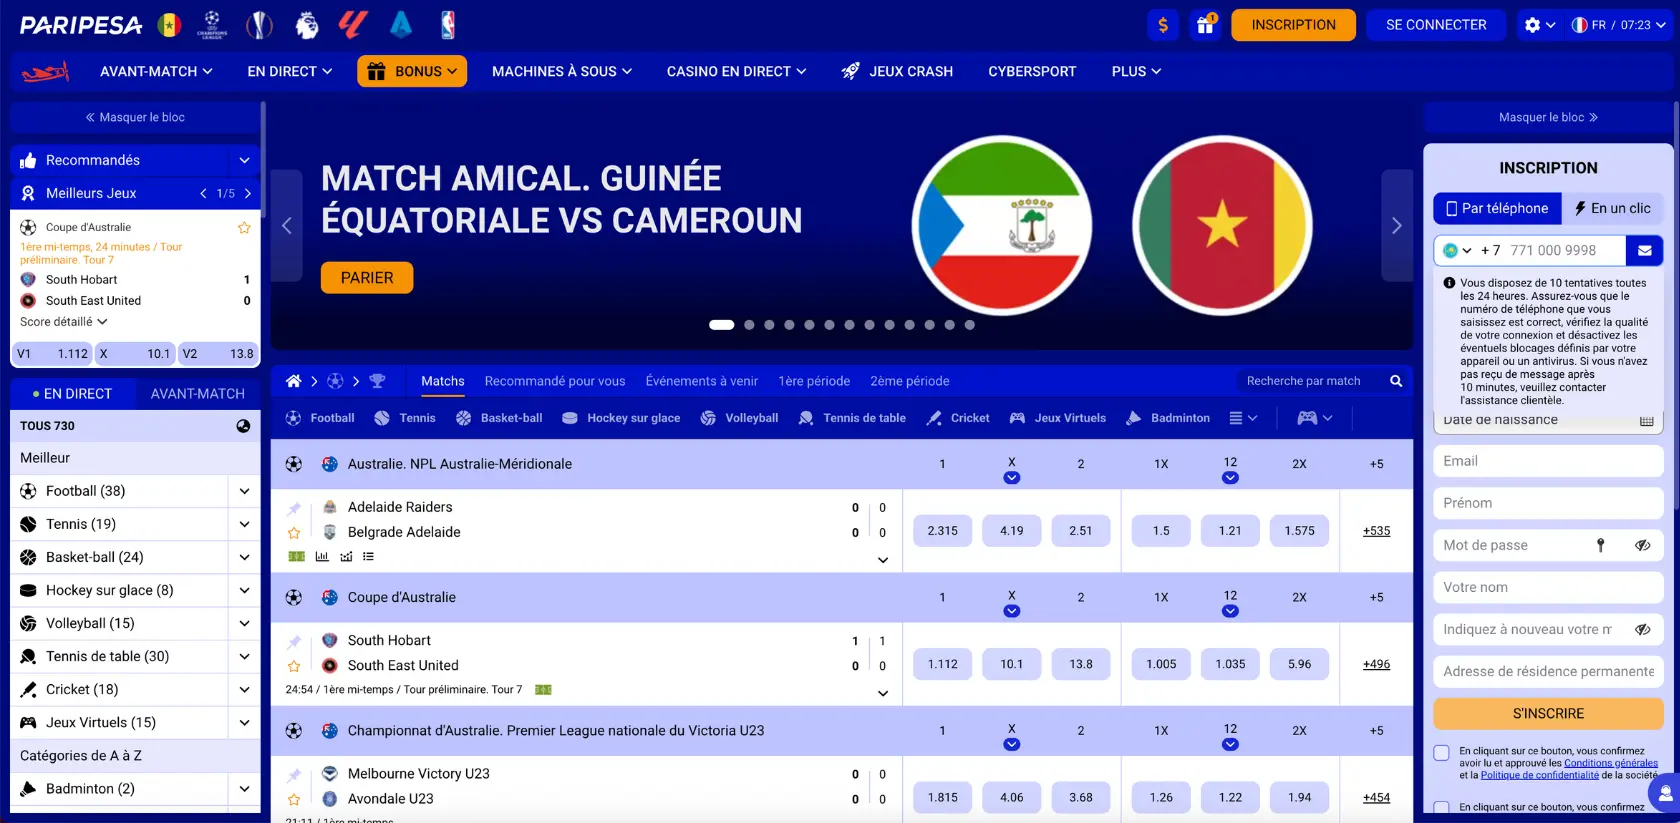1680x823 pixels.
Task: Open AVANT-MATCH top menu
Action: (156, 72)
